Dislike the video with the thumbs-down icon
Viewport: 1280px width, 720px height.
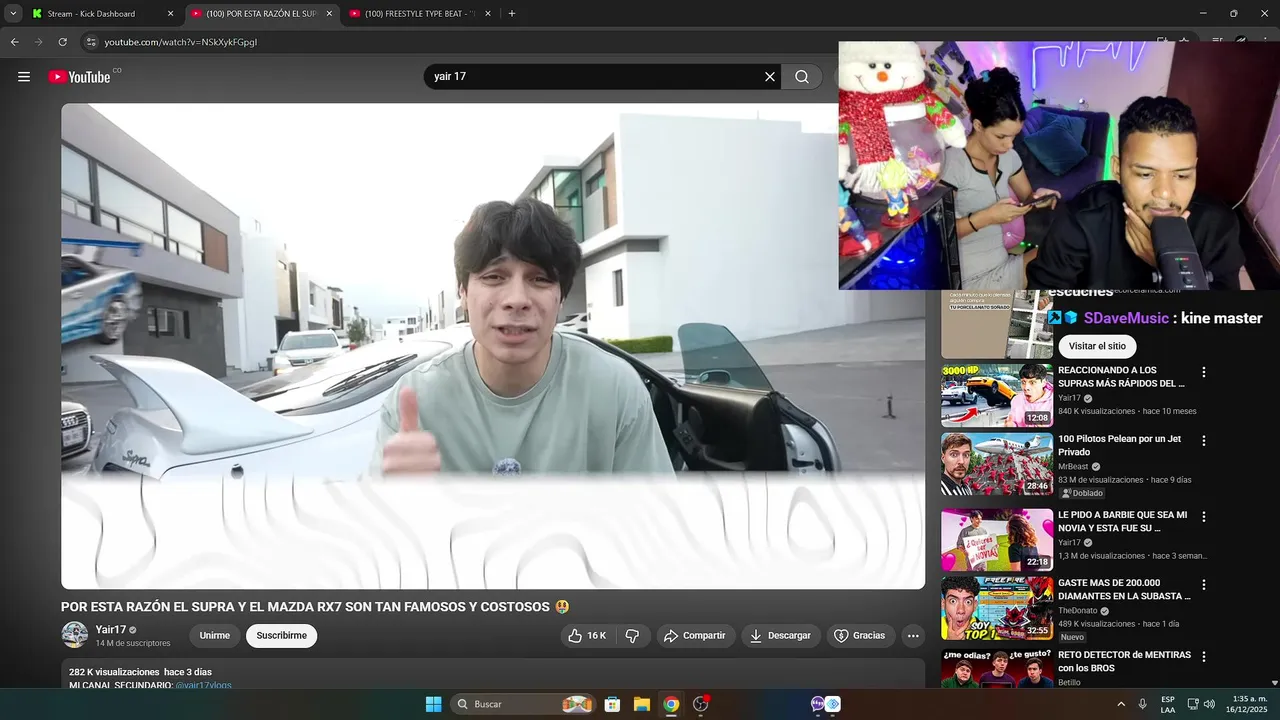632,636
